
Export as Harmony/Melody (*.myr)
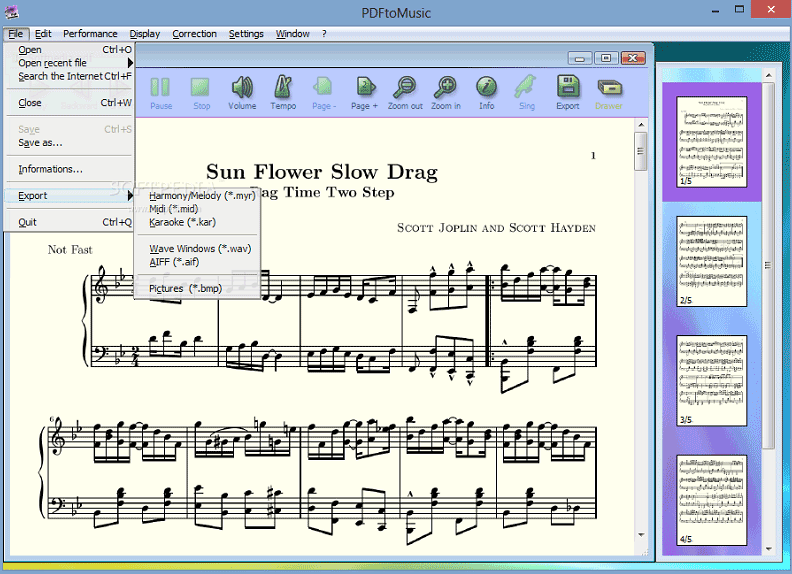pos(197,196)
